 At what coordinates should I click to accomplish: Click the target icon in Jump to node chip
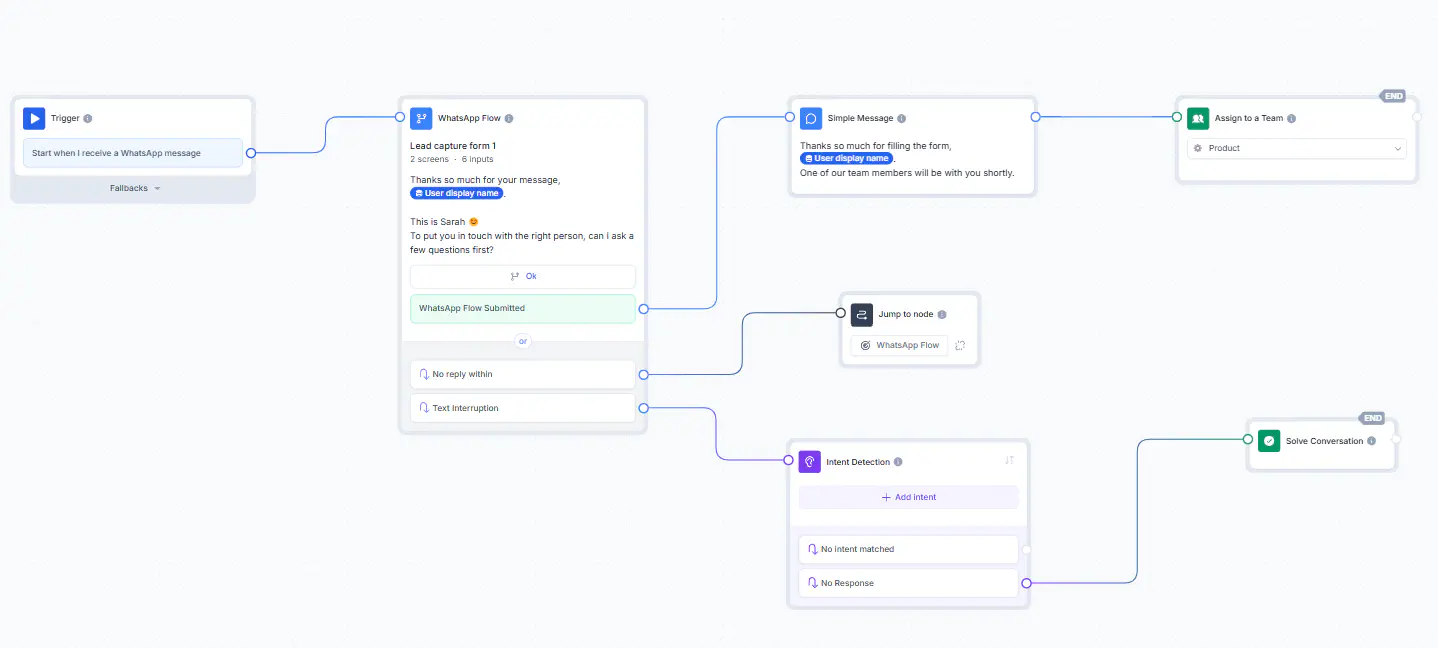(866, 345)
